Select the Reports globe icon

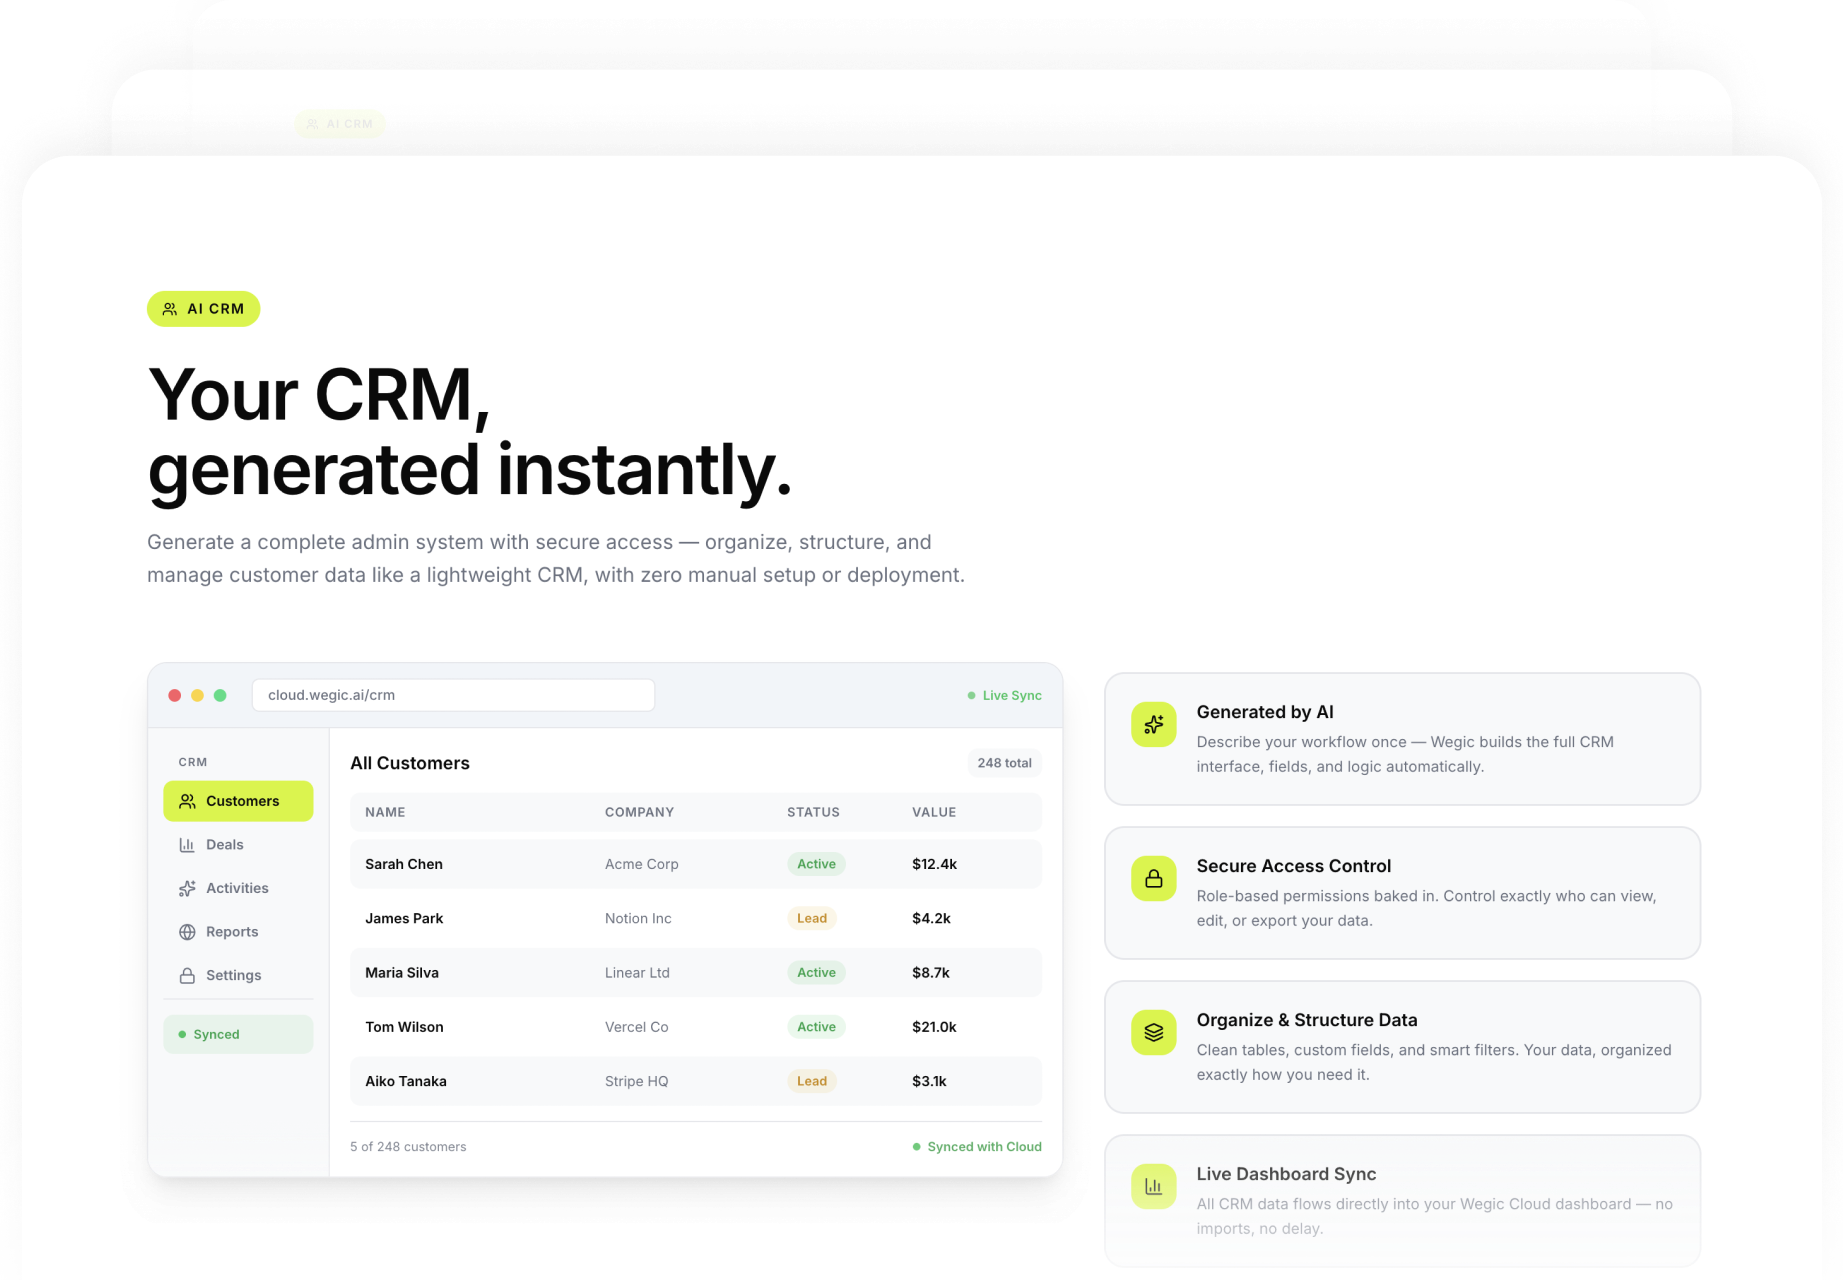(186, 932)
